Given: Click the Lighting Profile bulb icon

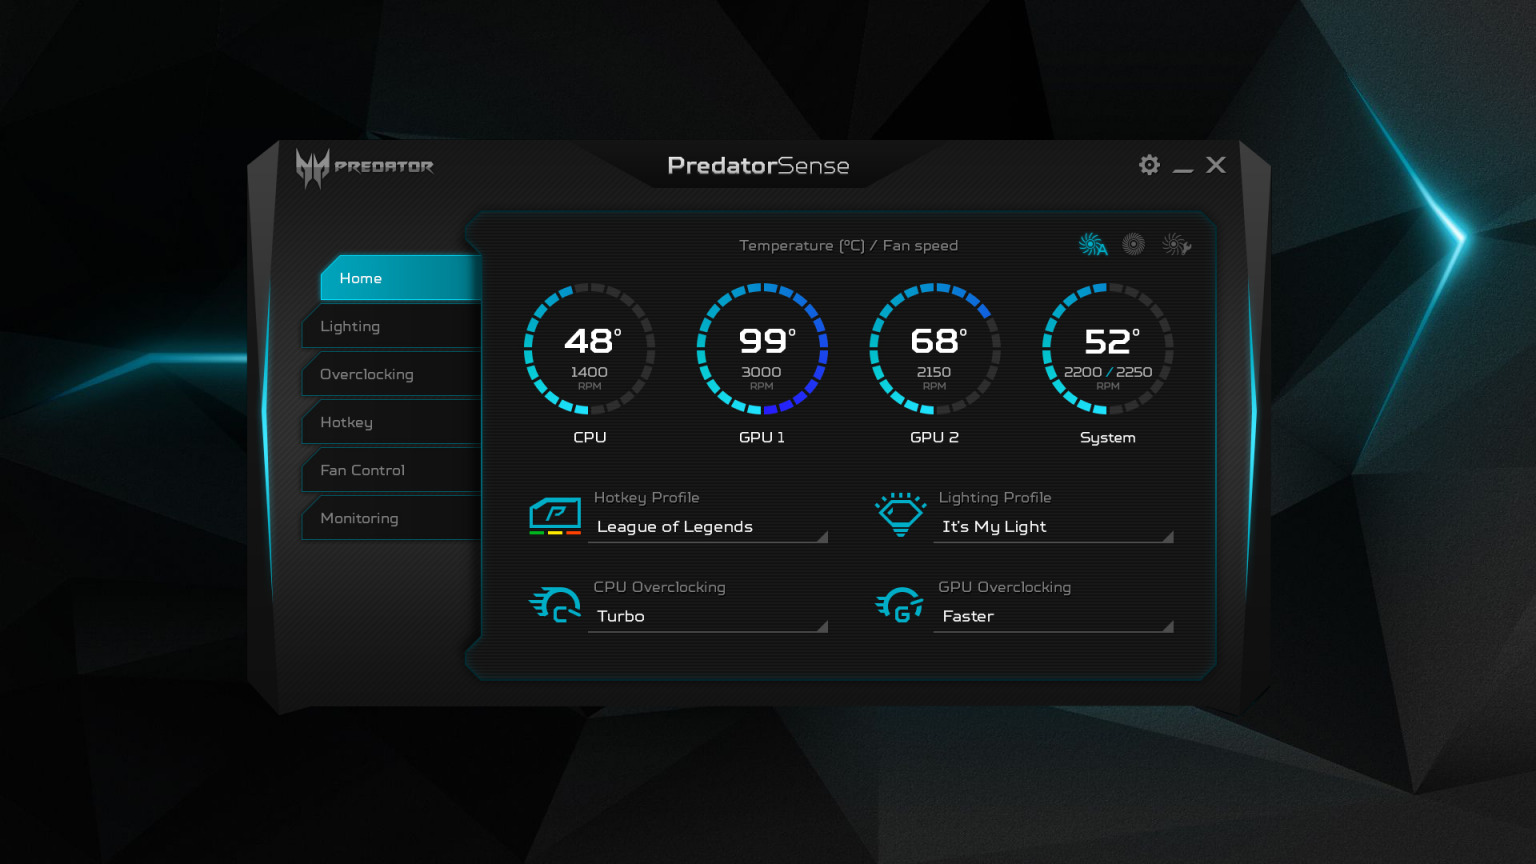Looking at the screenshot, I should 900,514.
